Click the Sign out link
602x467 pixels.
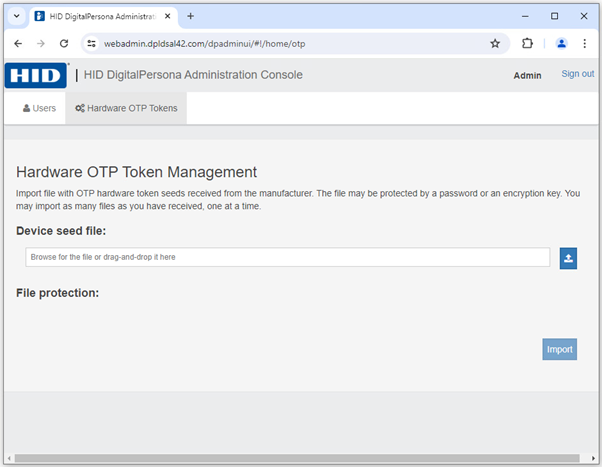(577, 74)
